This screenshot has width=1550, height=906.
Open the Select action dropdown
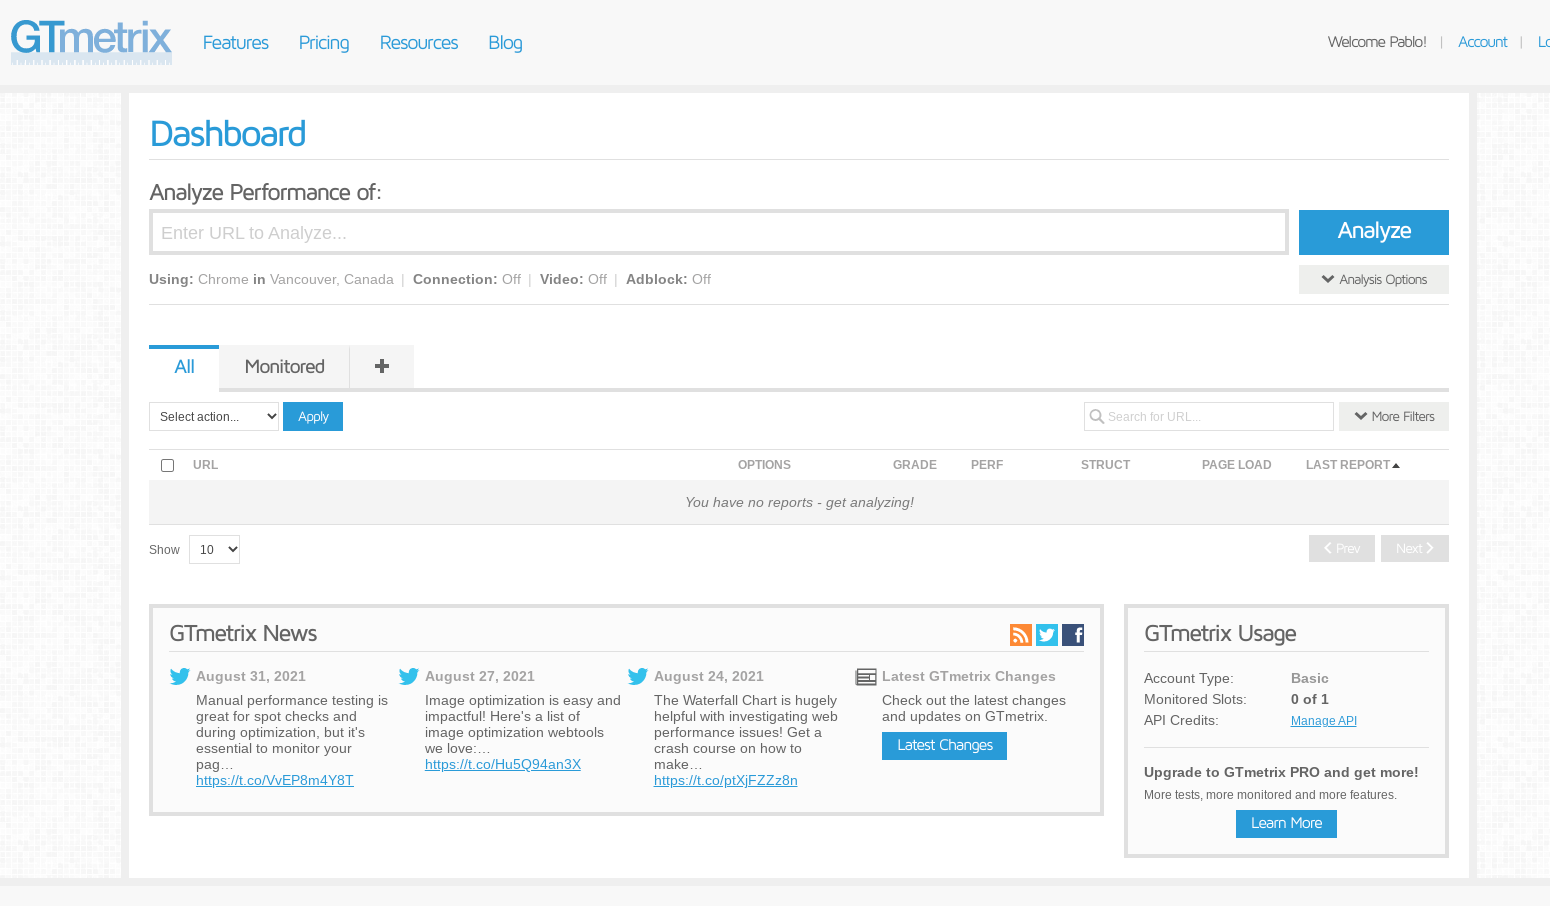pos(214,417)
